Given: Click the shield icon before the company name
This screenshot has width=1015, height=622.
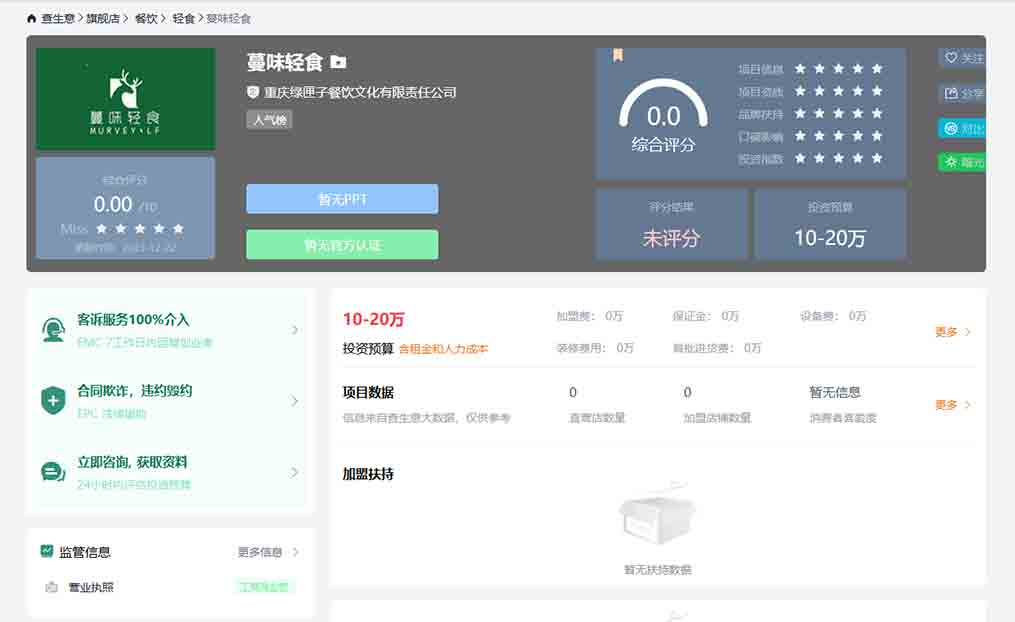Looking at the screenshot, I should [x=253, y=92].
